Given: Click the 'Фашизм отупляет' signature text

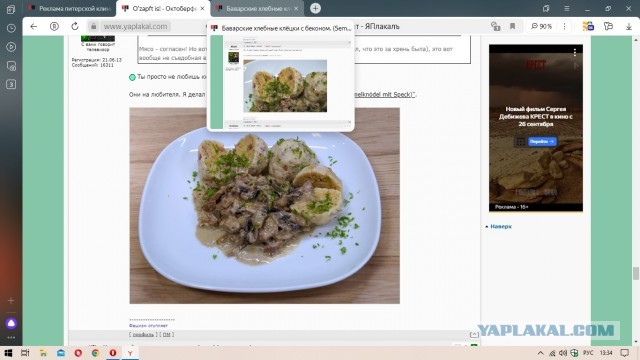Looking at the screenshot, I should point(148,326).
